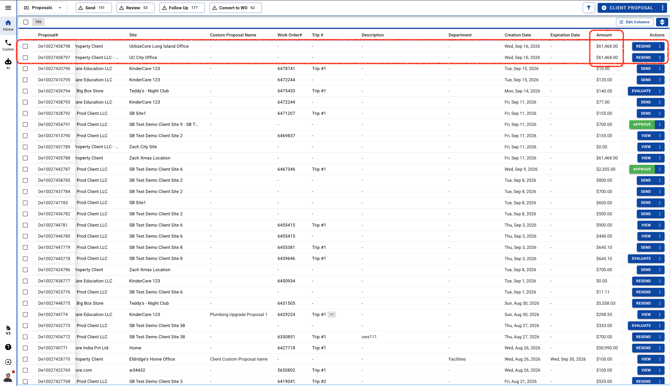Viewport: 670px width, 386px height.
Task: Click the blue icon button beside Edit Columns
Action: (x=662, y=22)
